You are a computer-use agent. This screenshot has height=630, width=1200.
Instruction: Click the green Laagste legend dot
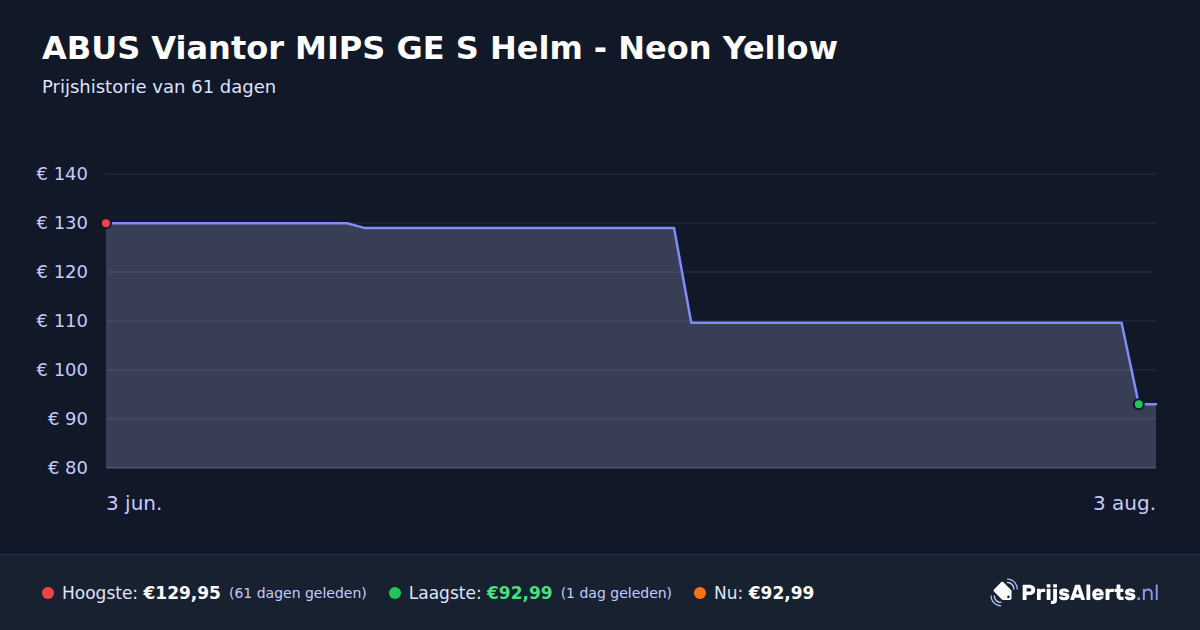395,593
